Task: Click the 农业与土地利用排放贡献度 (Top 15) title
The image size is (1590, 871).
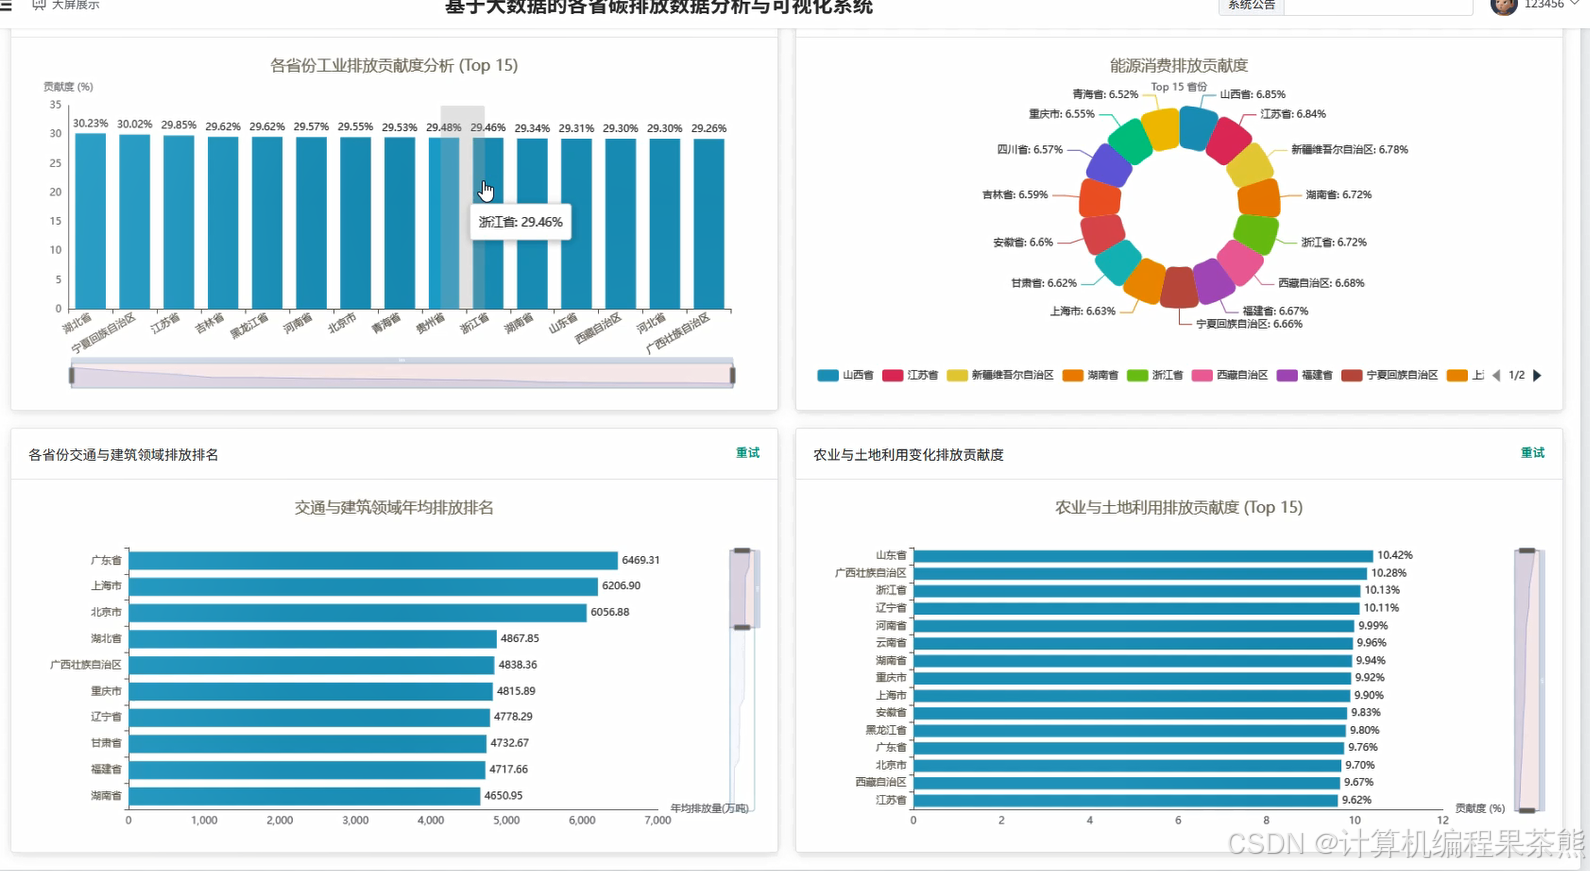Action: click(1179, 507)
